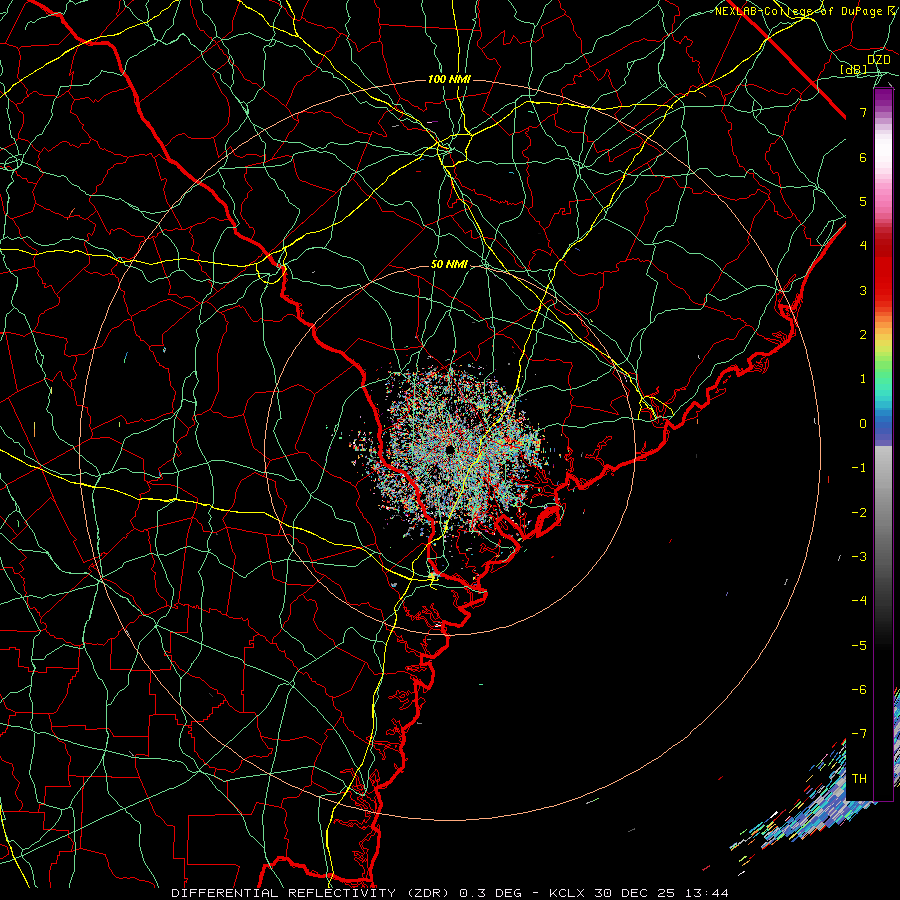Click the "-7" value on color scale
This screenshot has height=900, width=900.
[x=859, y=734]
